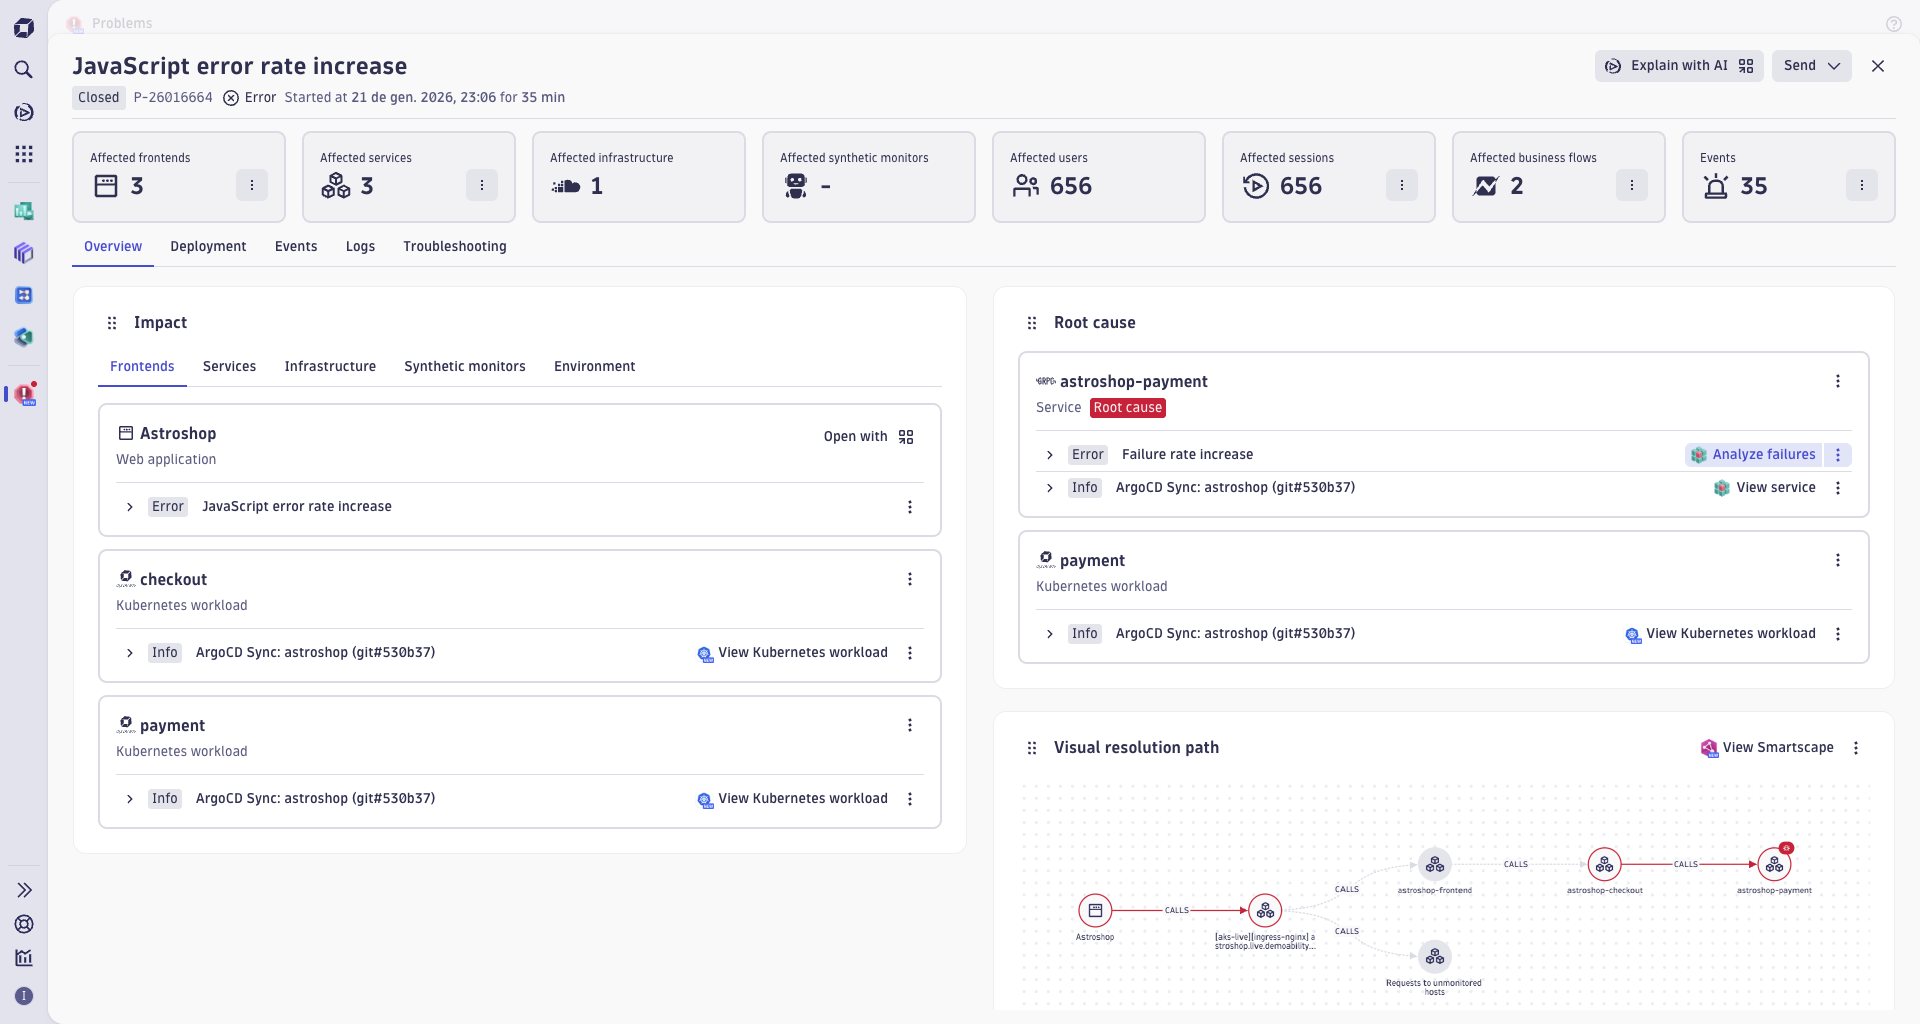Viewport: 1920px width, 1024px height.
Task: Open the Problems app icon in sidebar
Action: (24, 394)
